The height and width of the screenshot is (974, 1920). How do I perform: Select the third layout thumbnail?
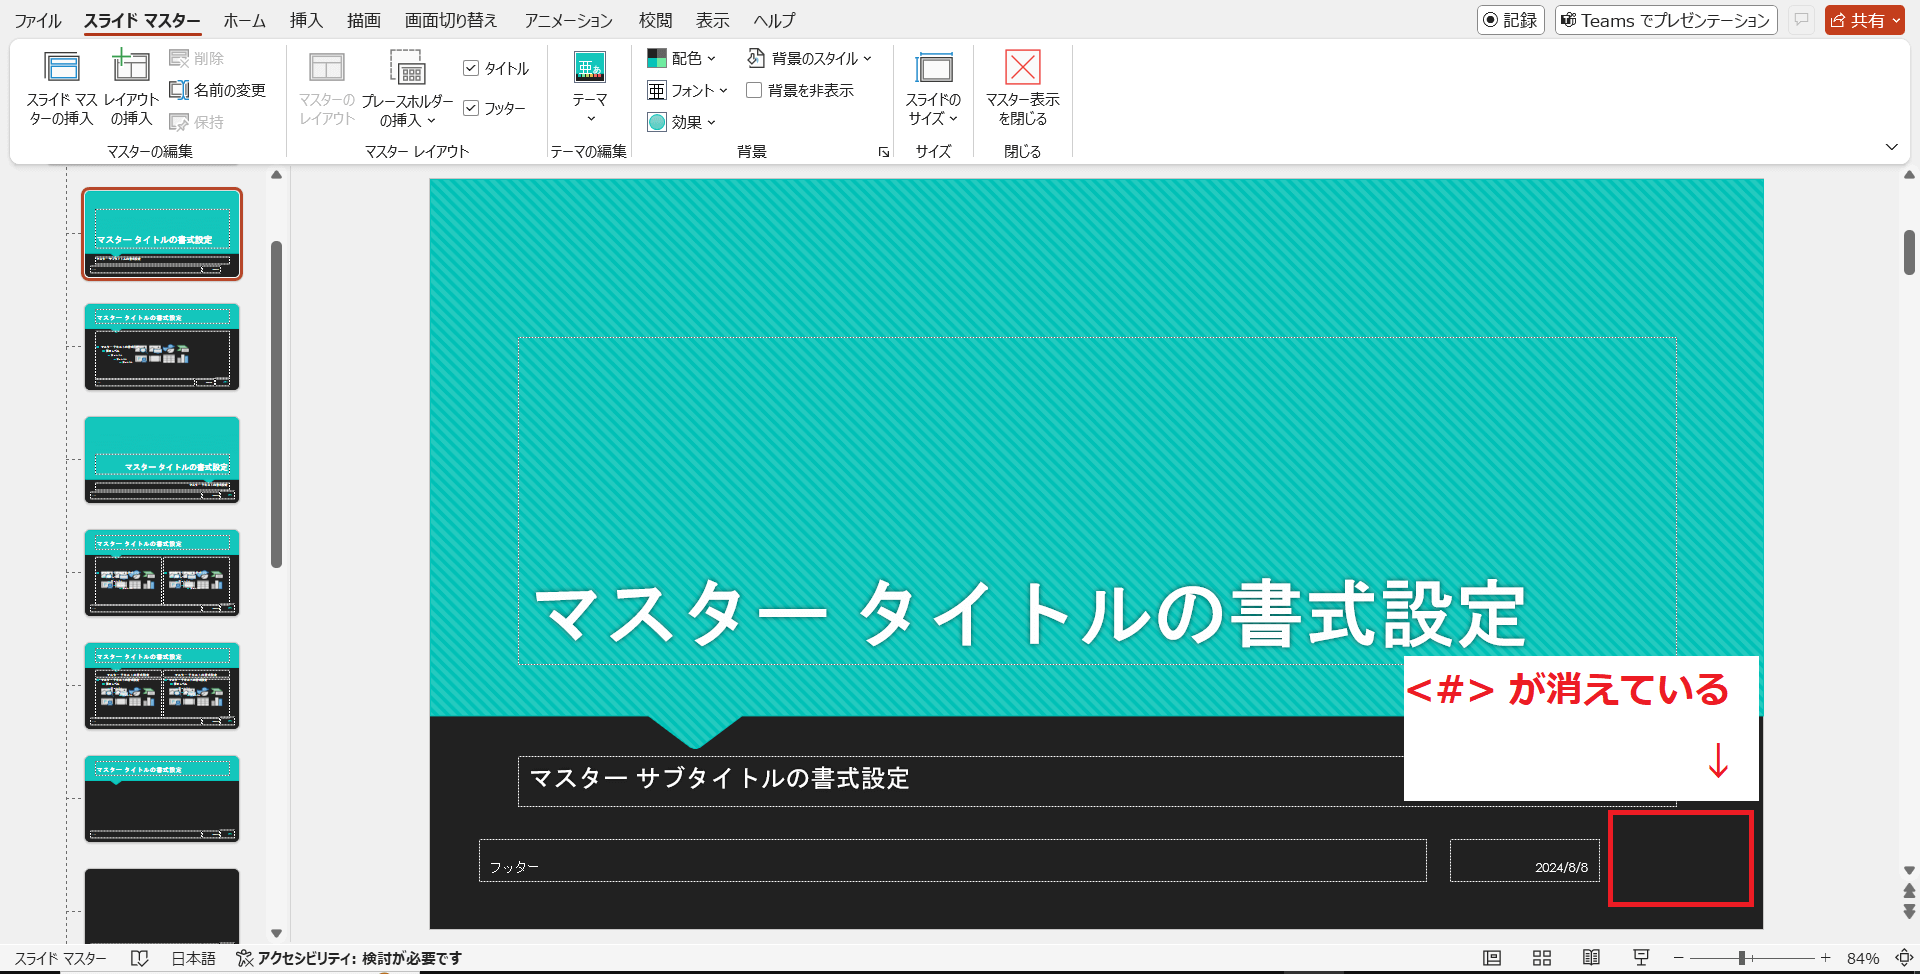click(162, 460)
